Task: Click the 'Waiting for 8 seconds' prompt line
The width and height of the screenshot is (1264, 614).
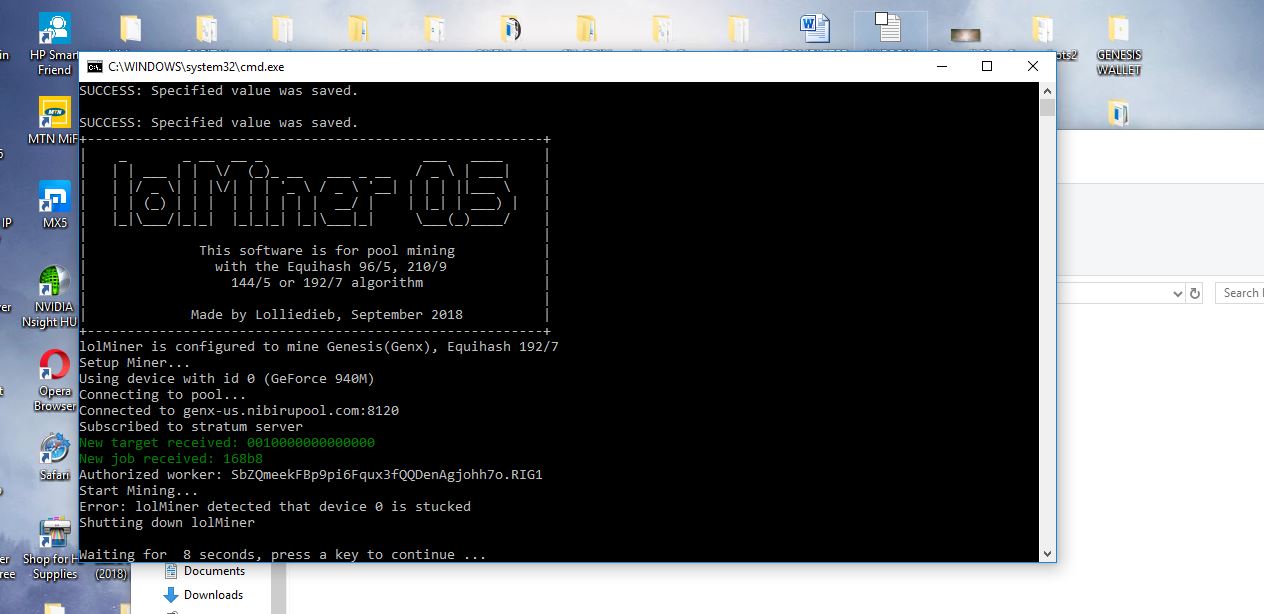Action: click(x=283, y=555)
